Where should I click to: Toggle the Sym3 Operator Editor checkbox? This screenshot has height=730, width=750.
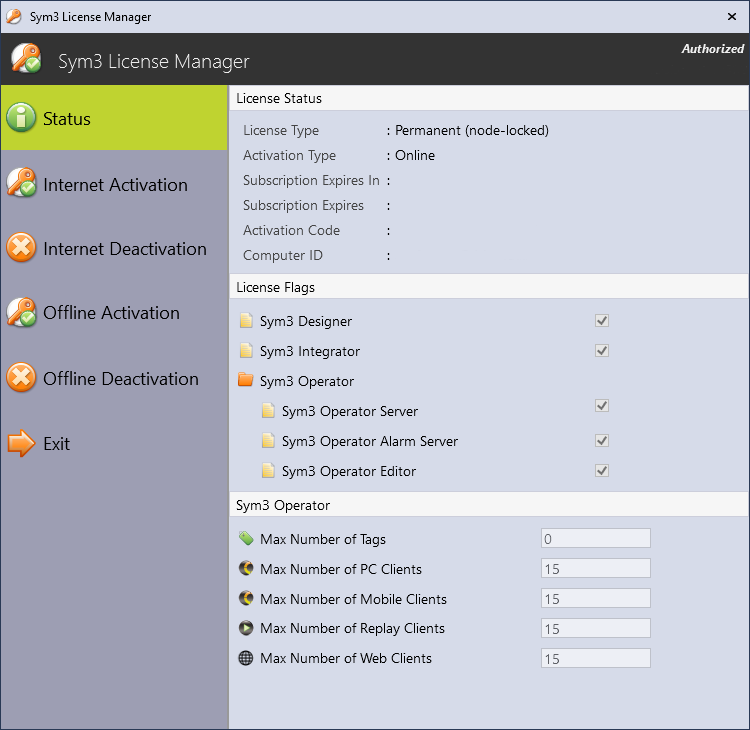[x=602, y=471]
